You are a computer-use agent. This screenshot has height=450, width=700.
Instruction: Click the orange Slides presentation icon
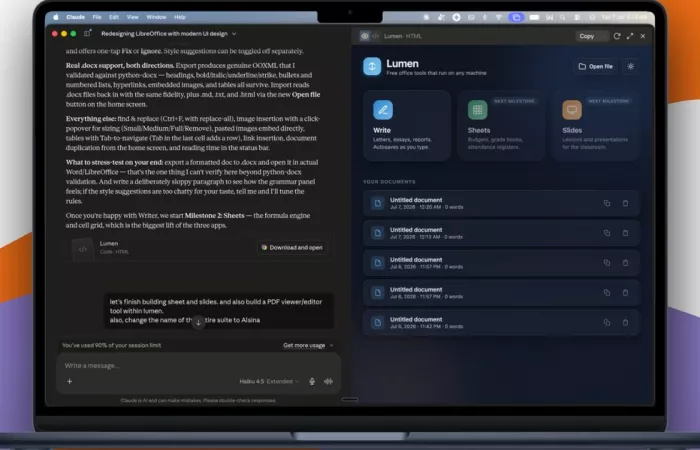(x=572, y=110)
